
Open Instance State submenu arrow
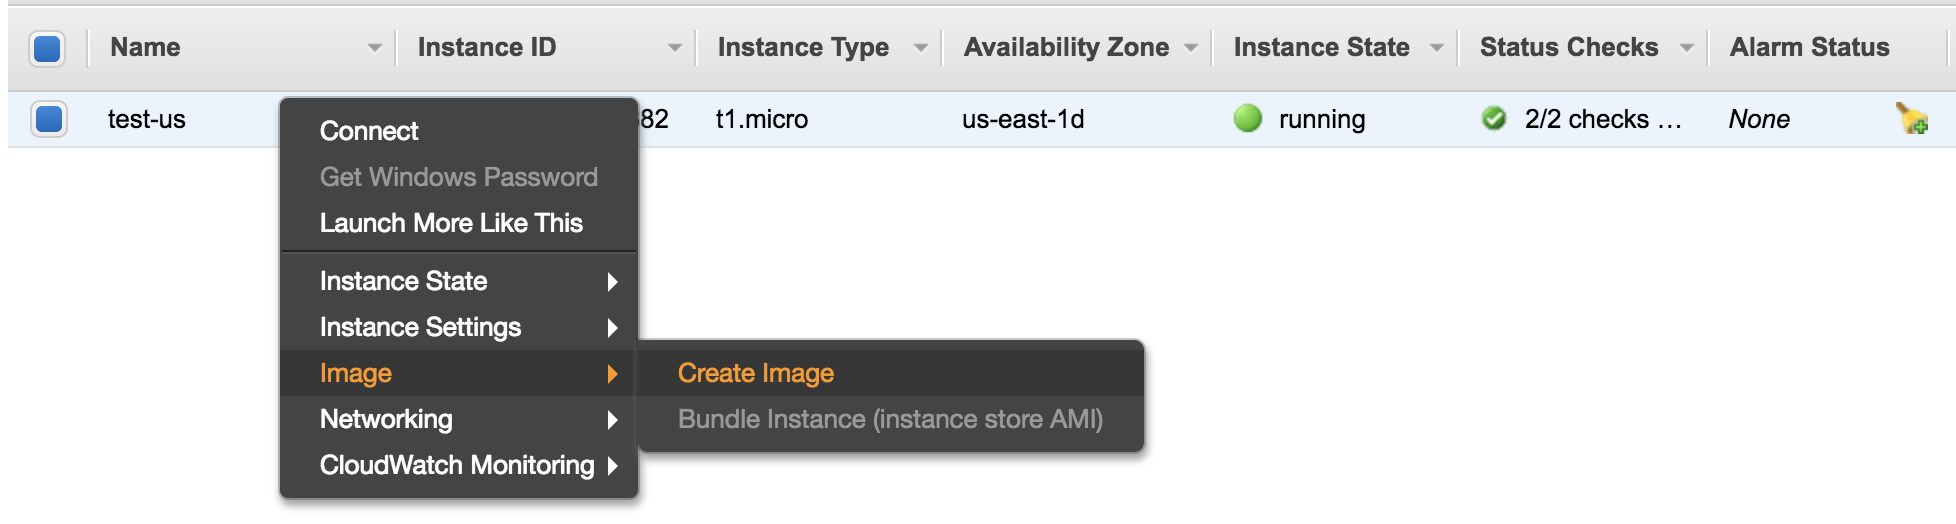(x=612, y=282)
